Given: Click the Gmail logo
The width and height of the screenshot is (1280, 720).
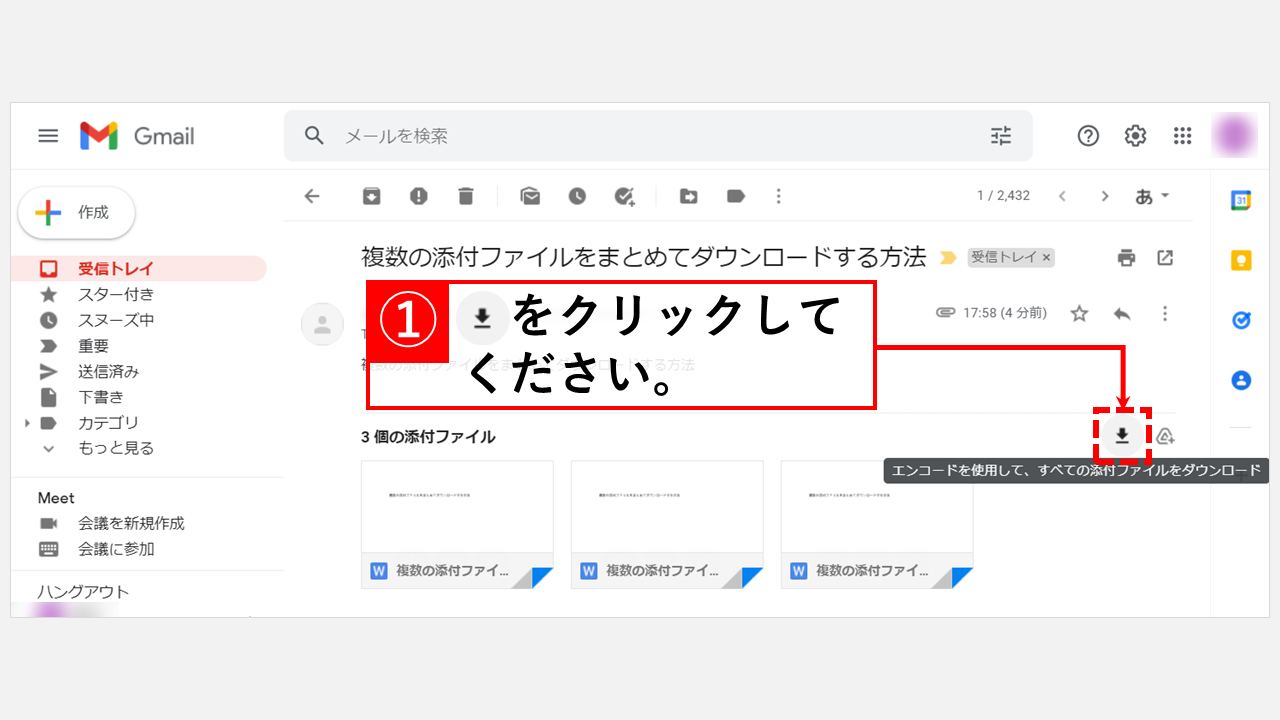Looking at the screenshot, I should 137,136.
